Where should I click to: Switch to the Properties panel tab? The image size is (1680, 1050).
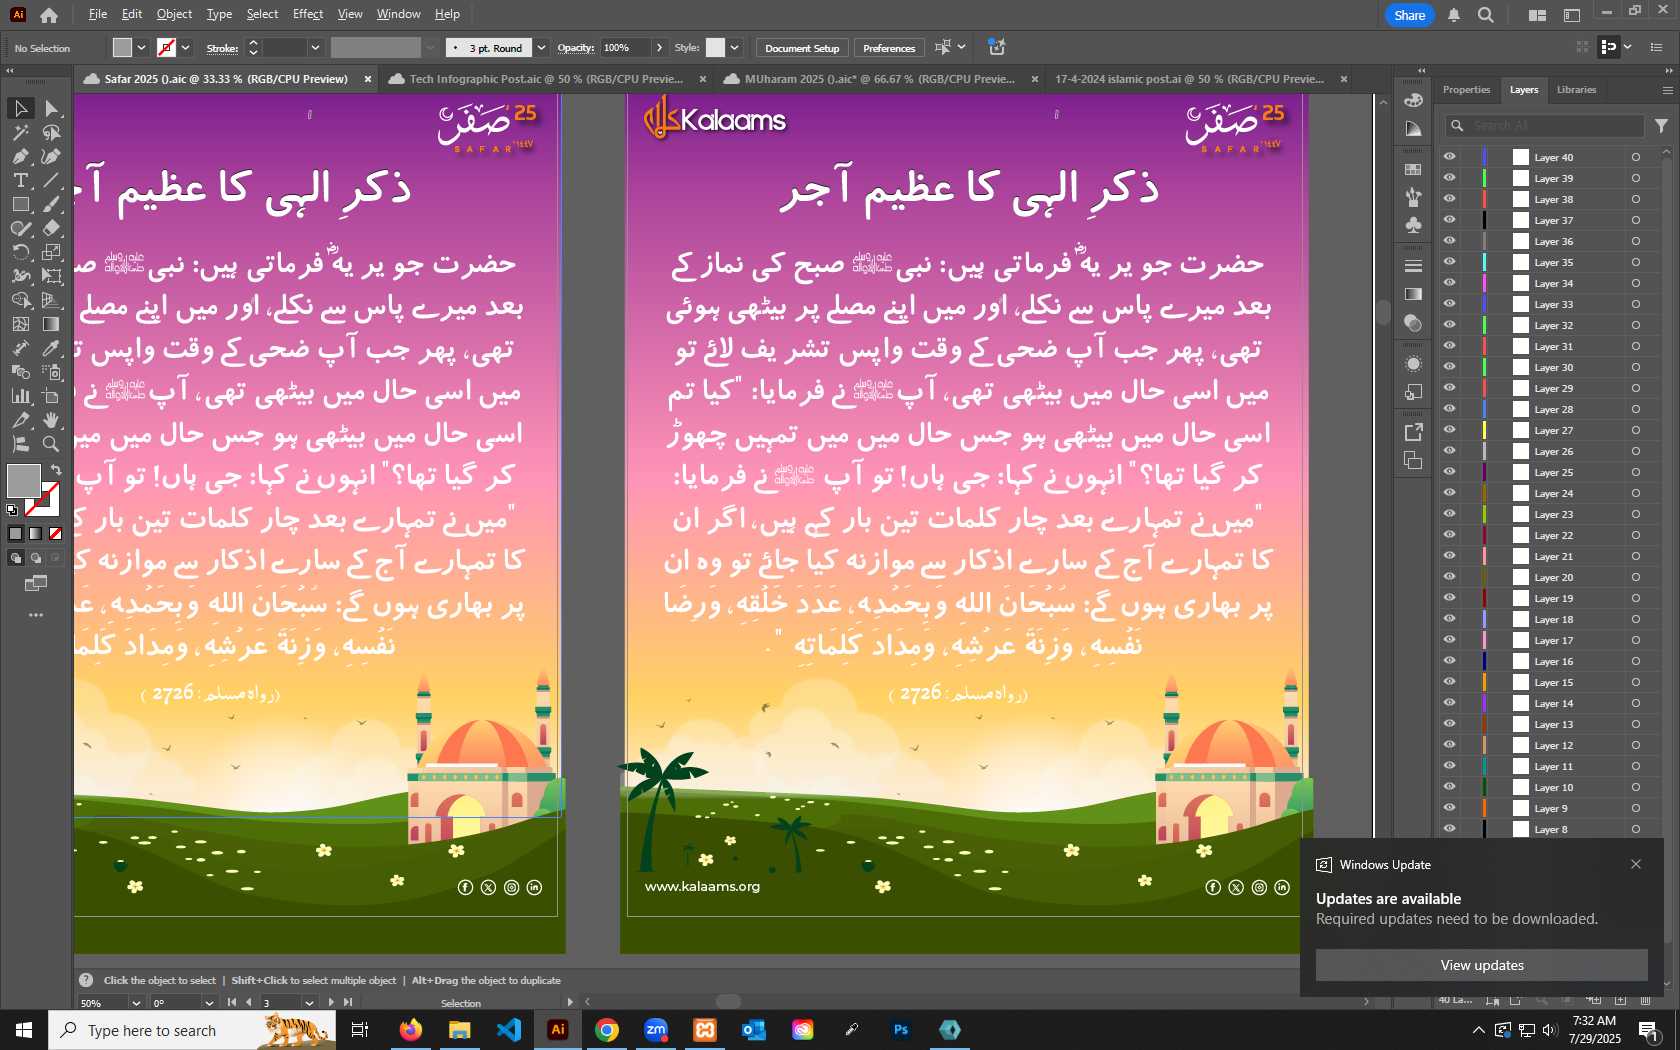tap(1466, 90)
